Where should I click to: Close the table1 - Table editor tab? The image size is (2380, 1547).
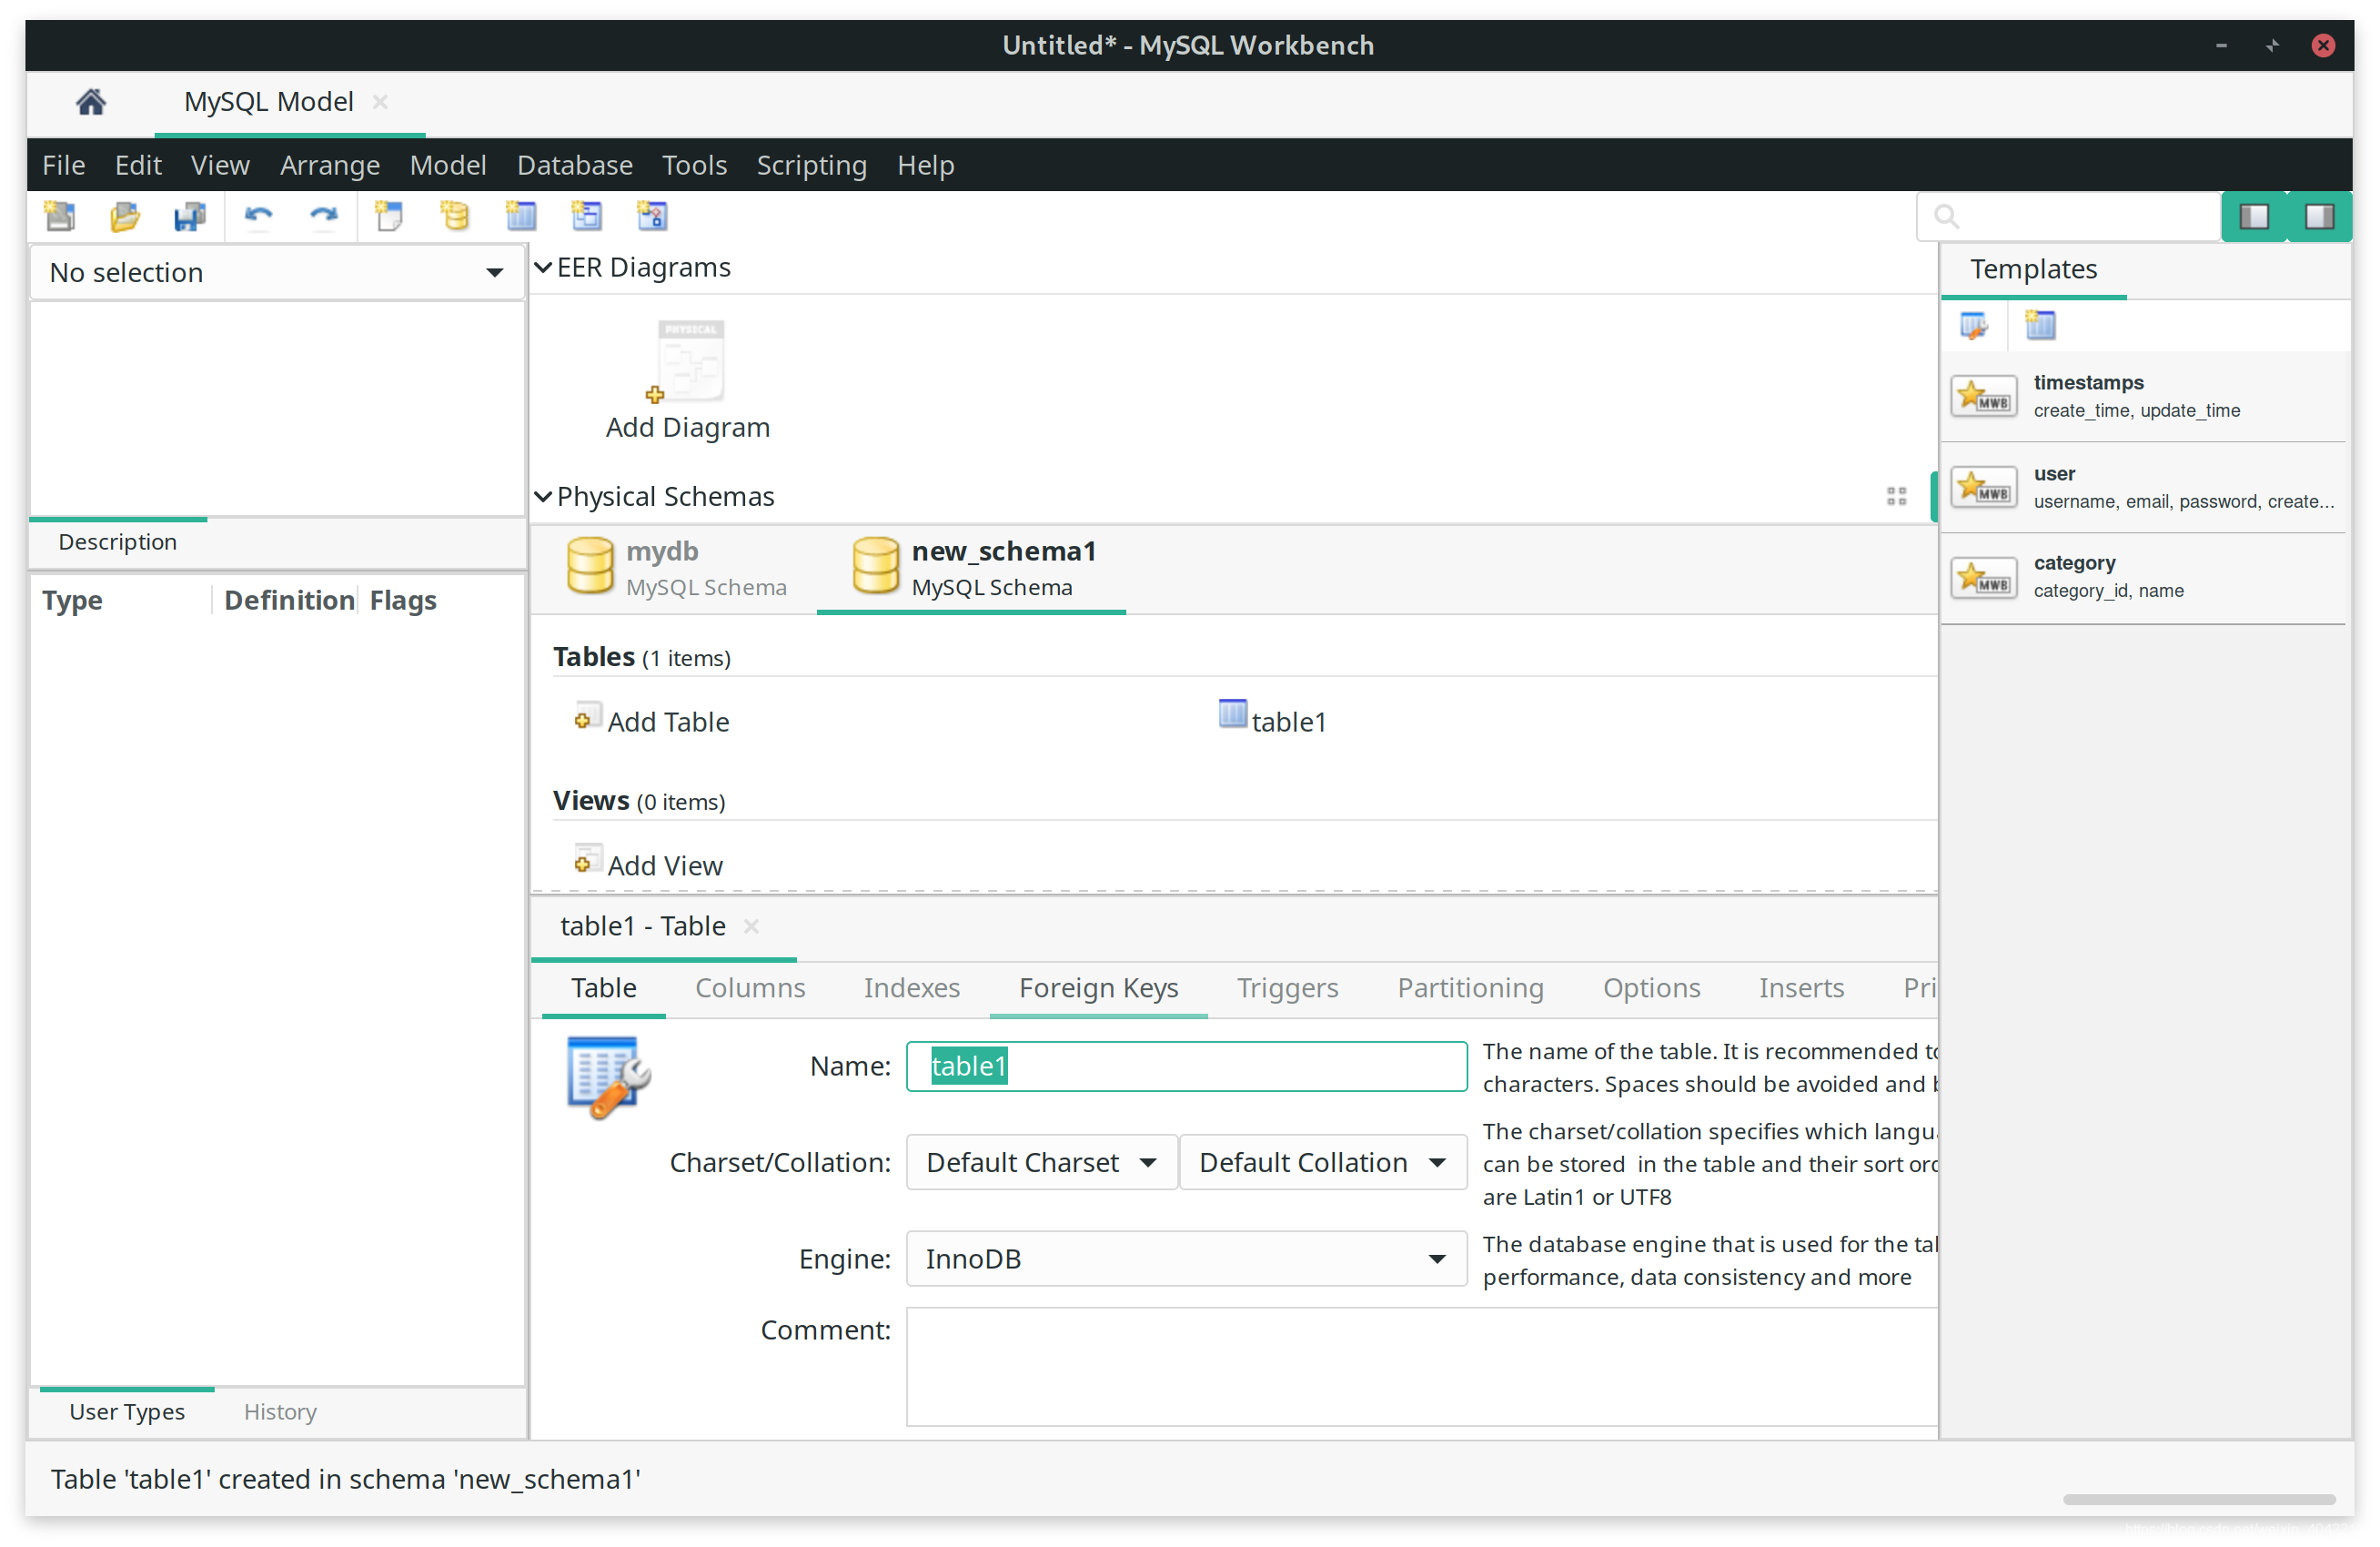(751, 926)
